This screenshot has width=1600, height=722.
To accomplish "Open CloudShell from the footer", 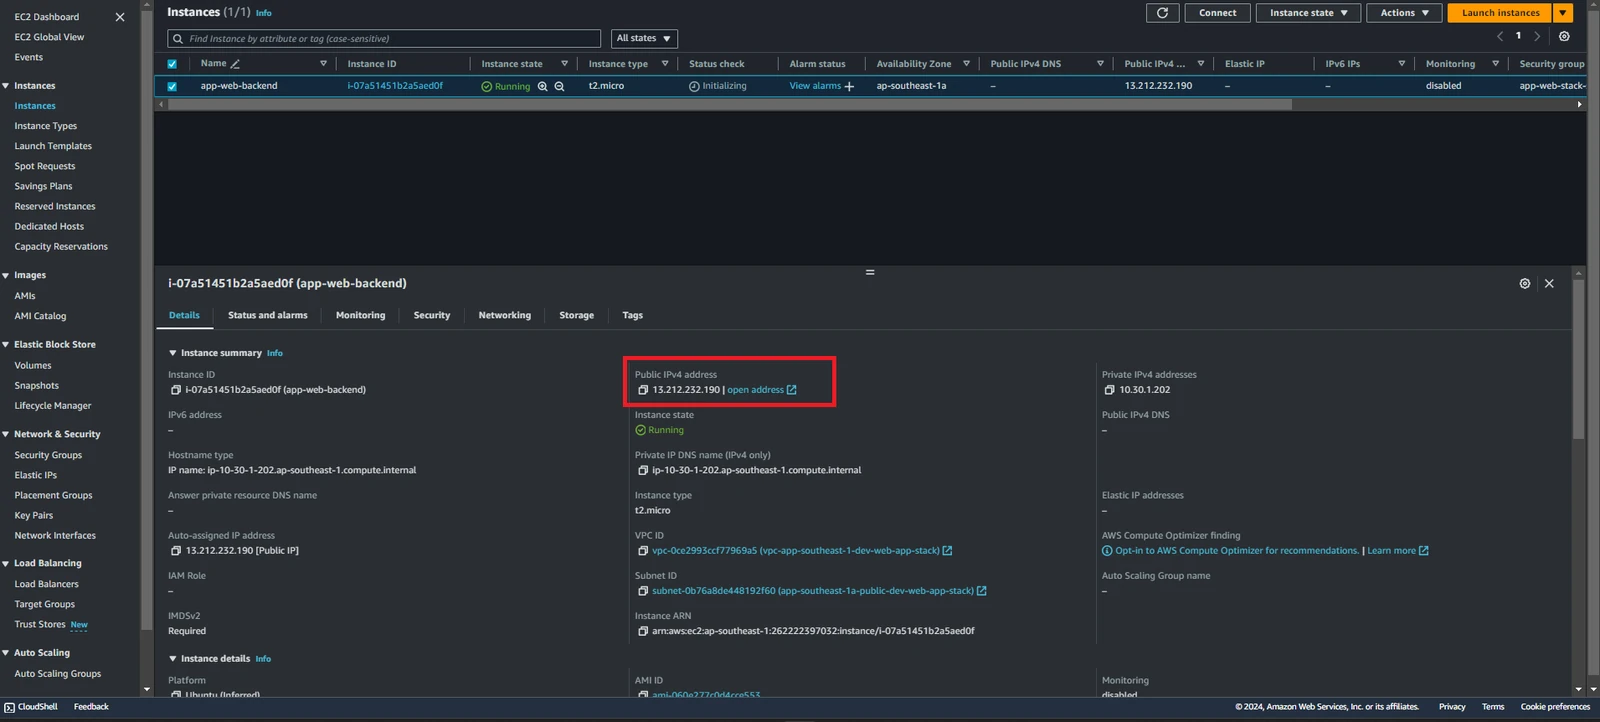I will (x=31, y=707).
